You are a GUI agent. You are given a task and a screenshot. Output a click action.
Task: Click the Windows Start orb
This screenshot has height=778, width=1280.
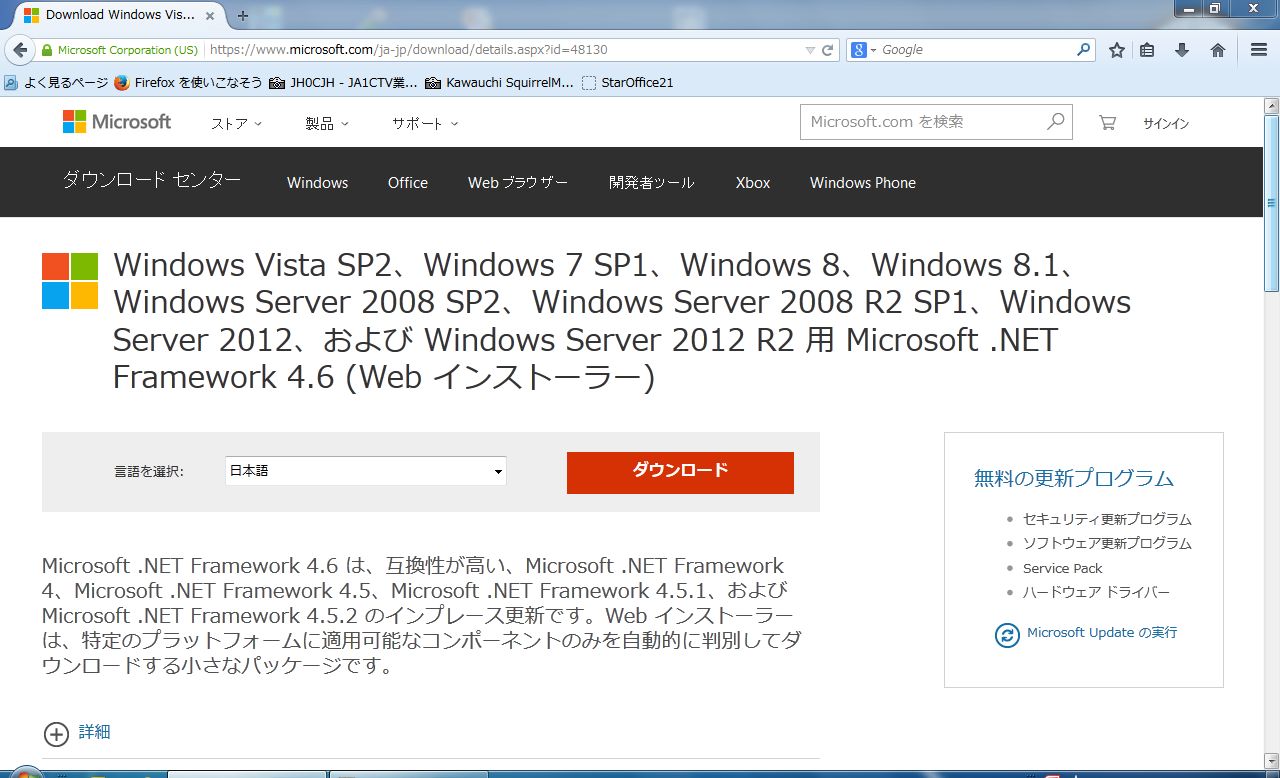(x=25, y=772)
